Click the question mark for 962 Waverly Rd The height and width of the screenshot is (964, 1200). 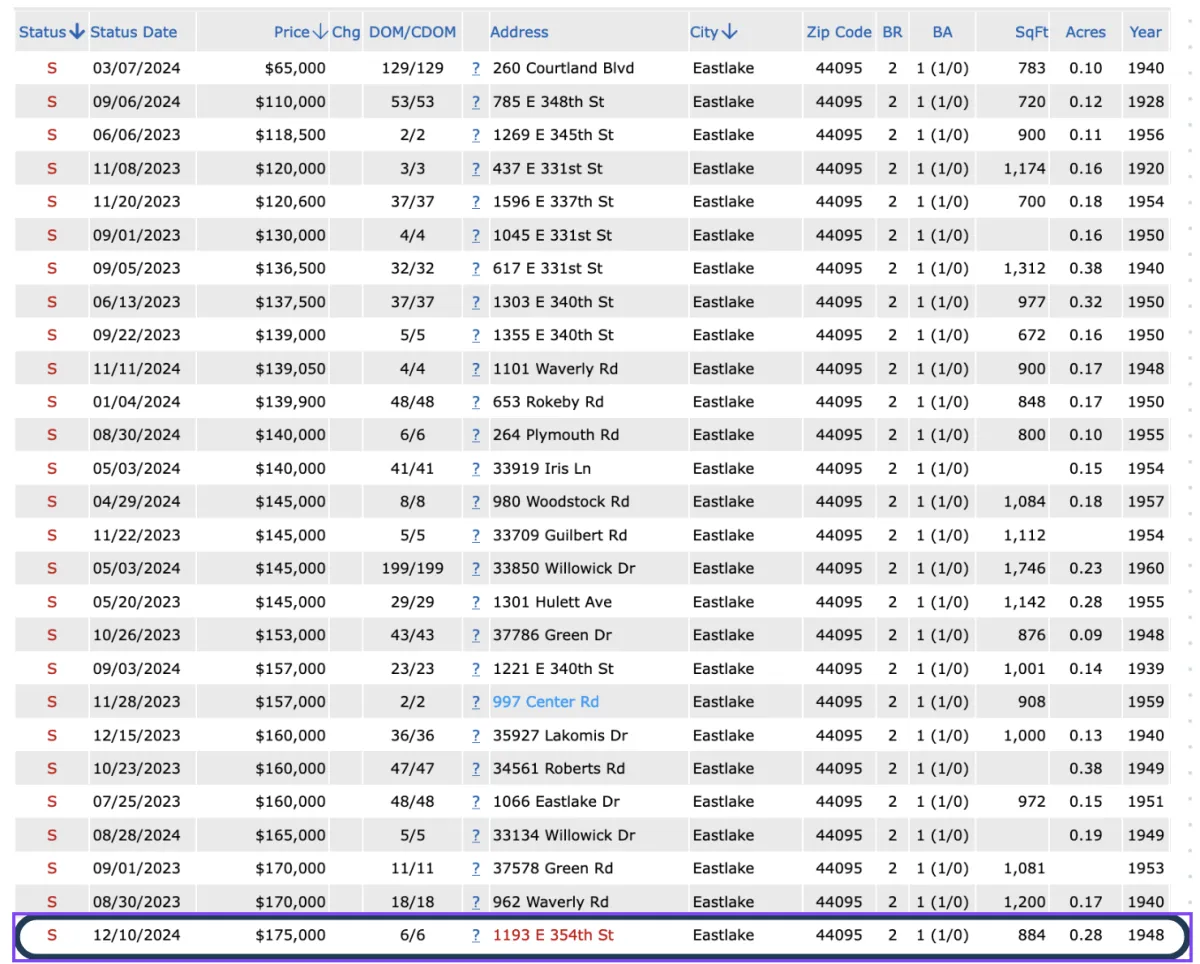click(476, 902)
